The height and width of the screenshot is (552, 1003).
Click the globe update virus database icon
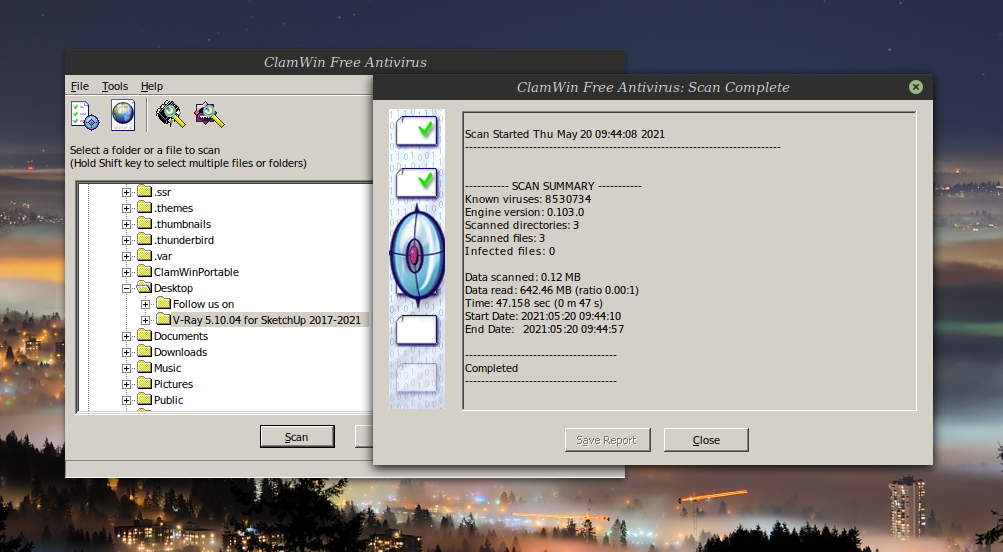tap(123, 115)
